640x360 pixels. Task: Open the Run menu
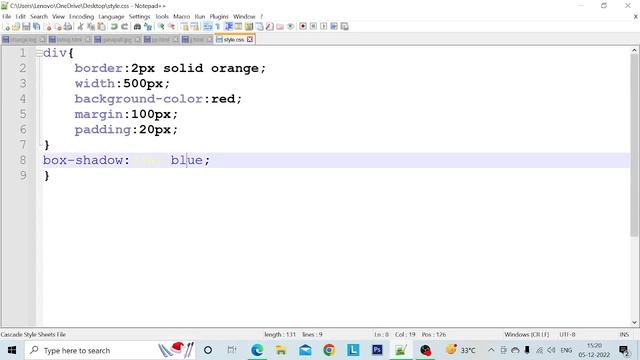pos(200,17)
